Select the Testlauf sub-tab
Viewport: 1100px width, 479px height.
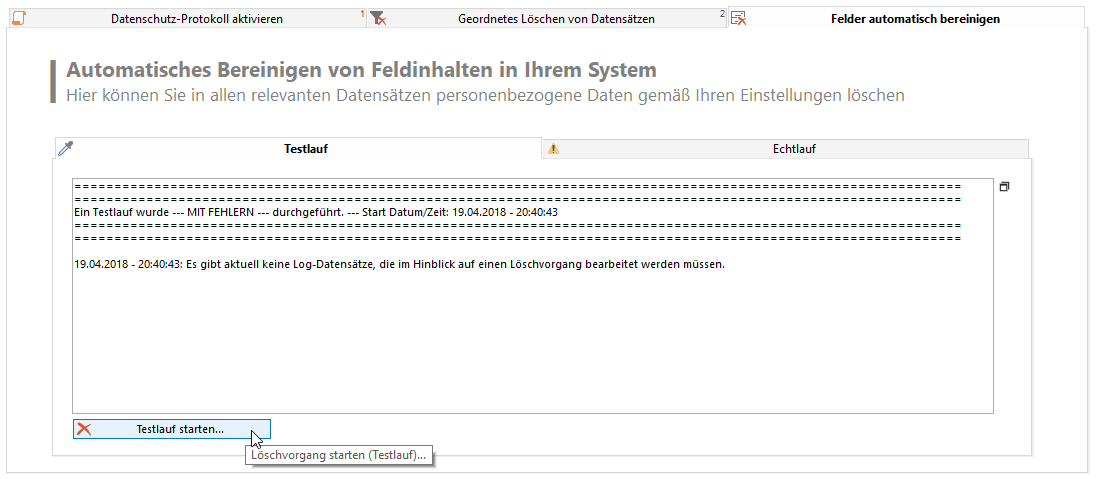306,149
